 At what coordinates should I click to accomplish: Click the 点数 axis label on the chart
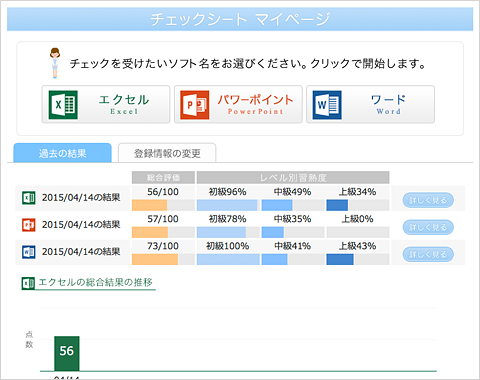tap(29, 339)
